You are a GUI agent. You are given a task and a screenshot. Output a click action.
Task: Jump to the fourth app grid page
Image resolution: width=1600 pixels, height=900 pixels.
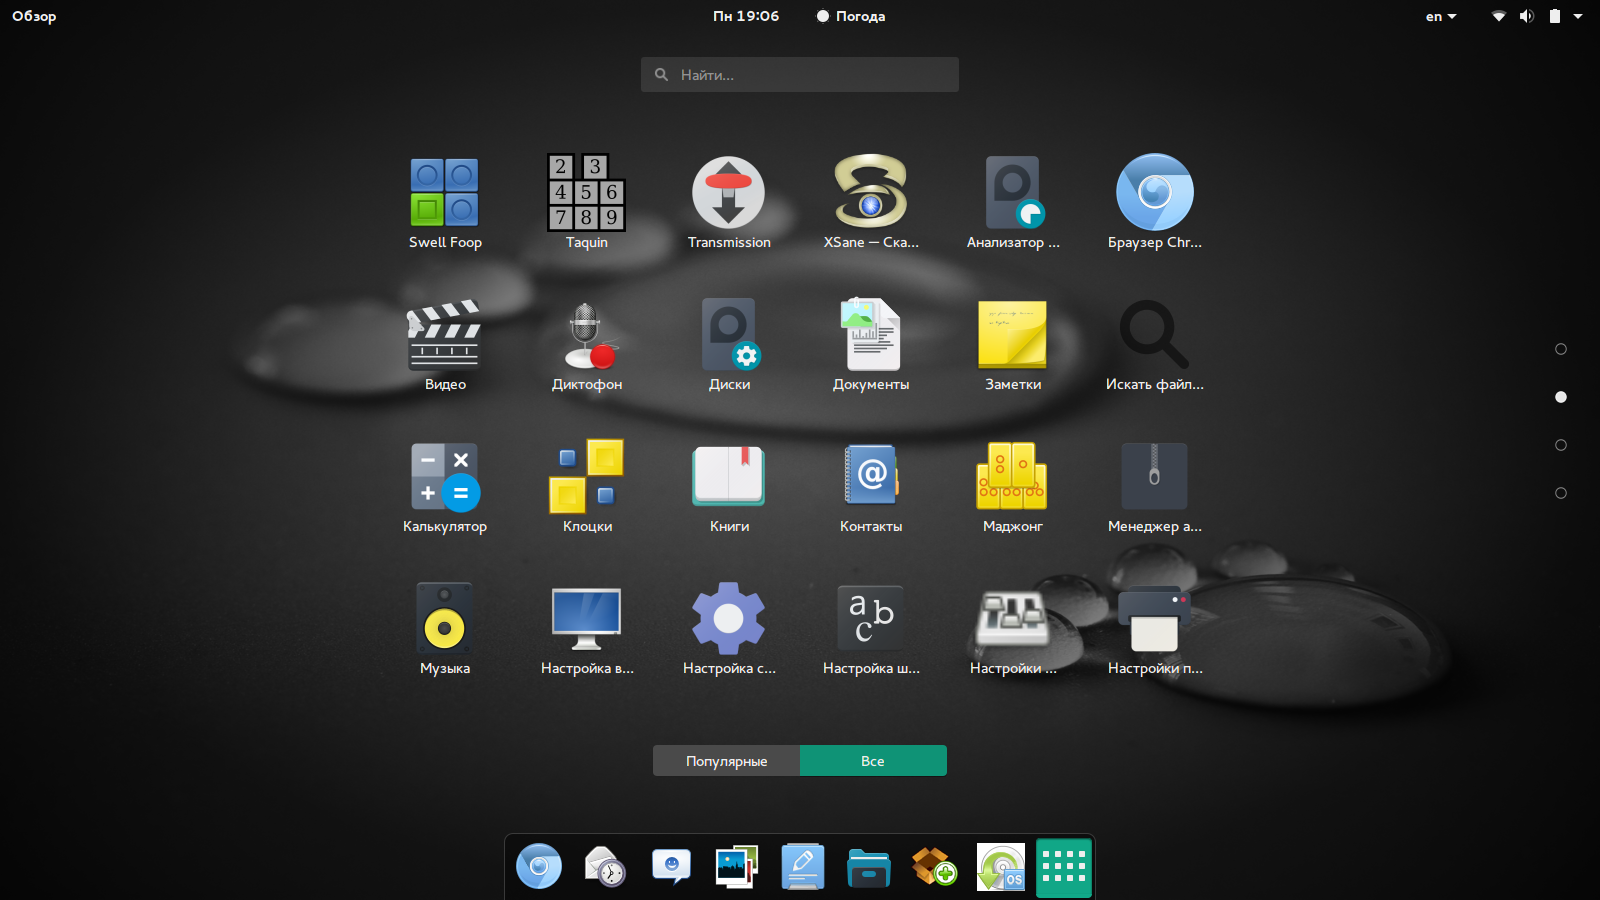(x=1561, y=493)
